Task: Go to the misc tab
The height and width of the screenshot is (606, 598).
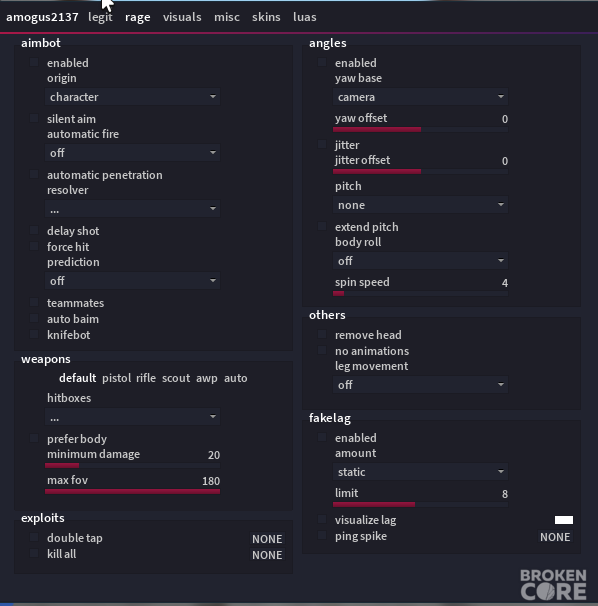Action: click(x=227, y=17)
